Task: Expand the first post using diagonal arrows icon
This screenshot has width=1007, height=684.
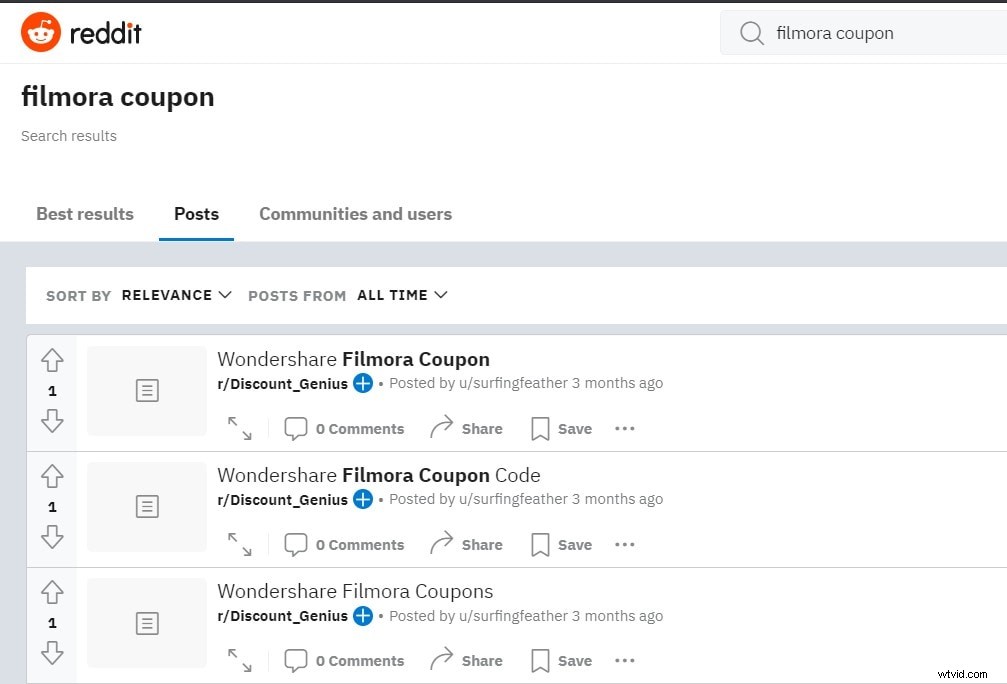Action: tap(239, 428)
